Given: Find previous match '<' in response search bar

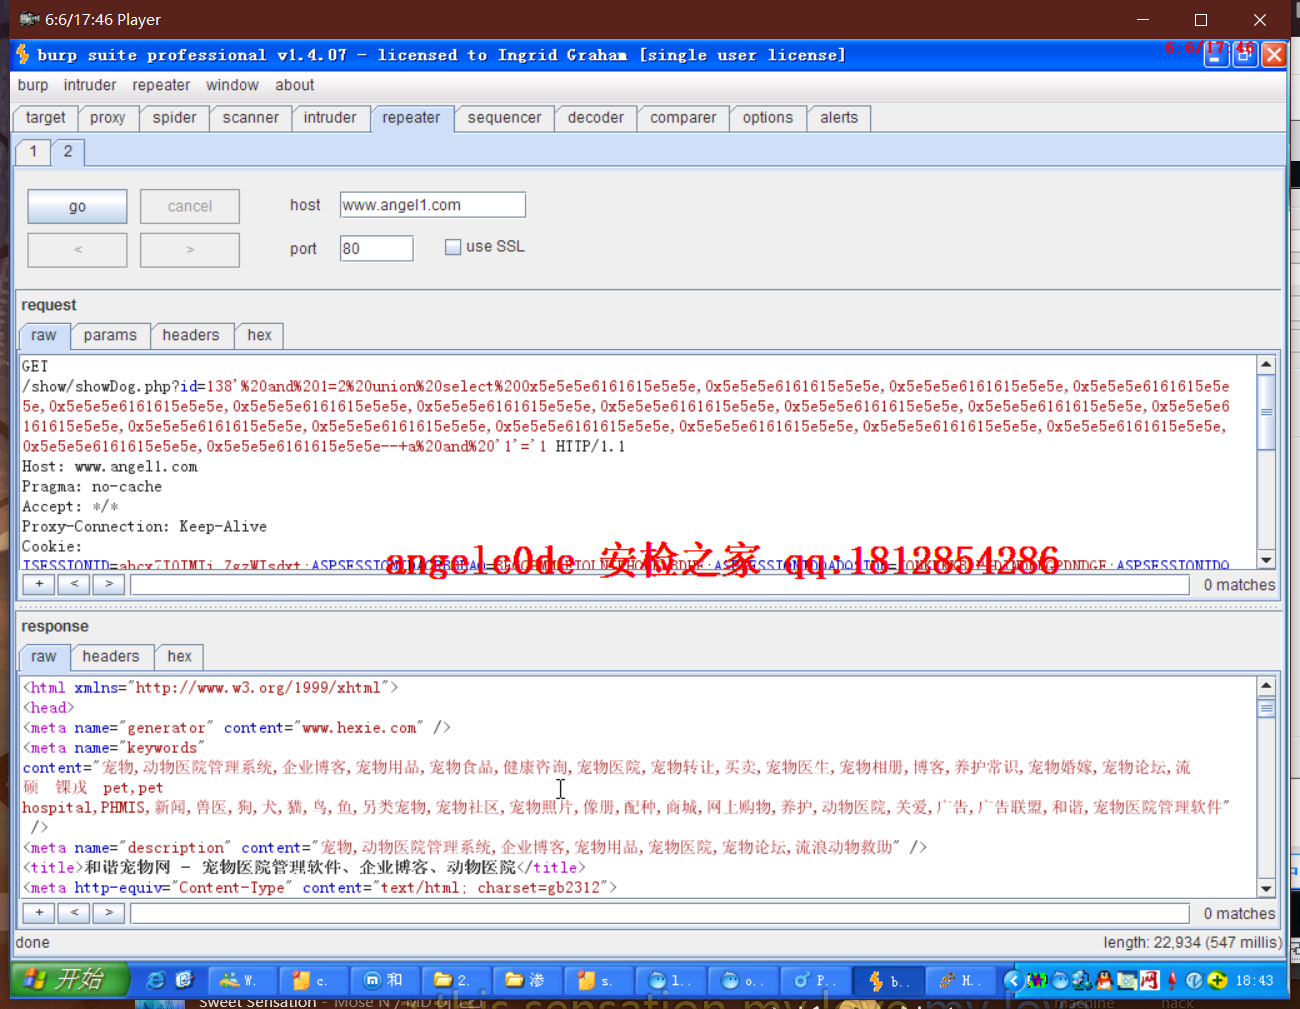Looking at the screenshot, I should (74, 912).
